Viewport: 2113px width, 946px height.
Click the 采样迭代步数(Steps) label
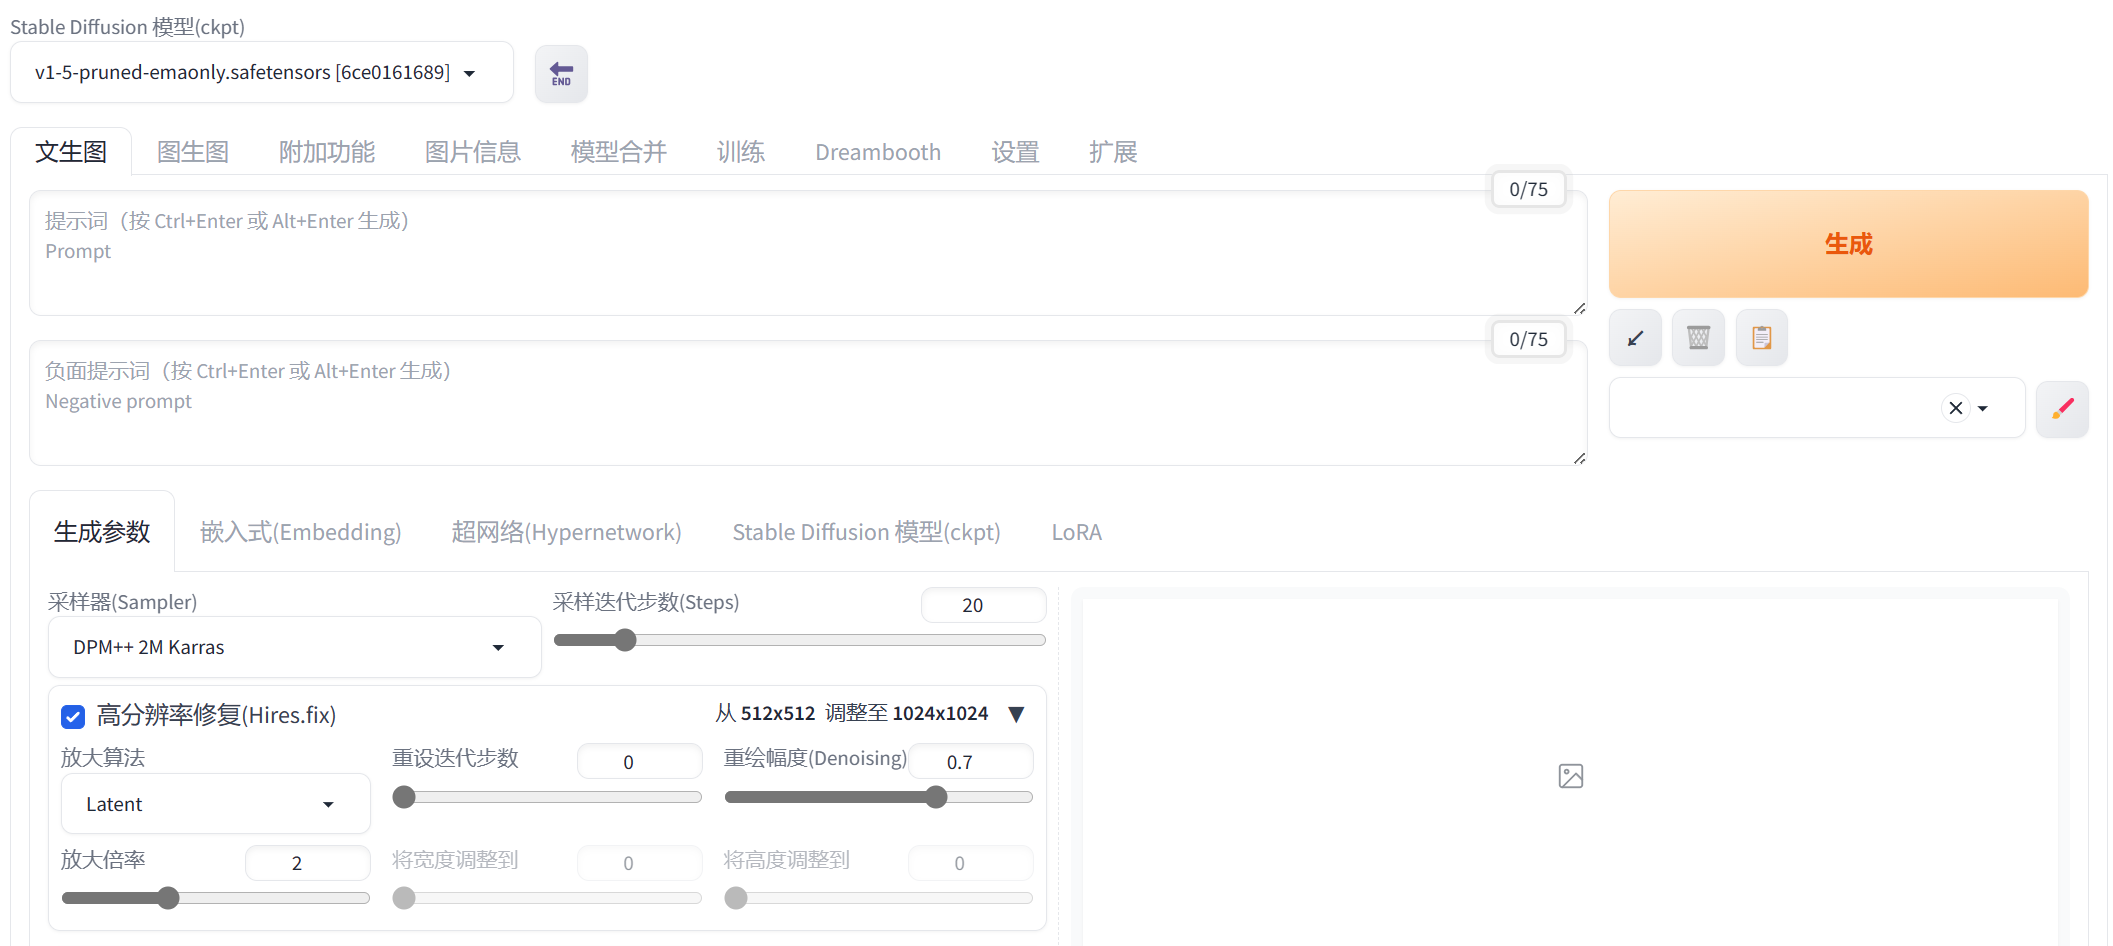646,602
